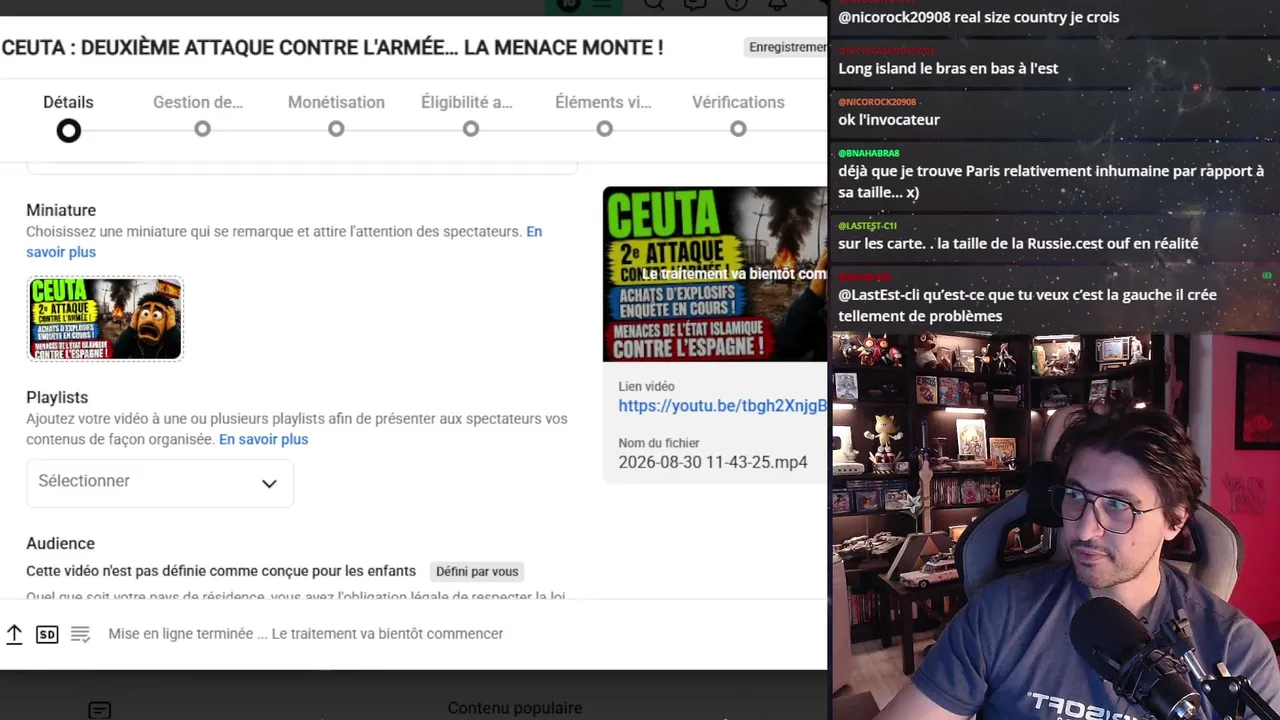Click the 'Mise en ligne terminée' status text
This screenshot has height=720, width=1280.
[306, 634]
